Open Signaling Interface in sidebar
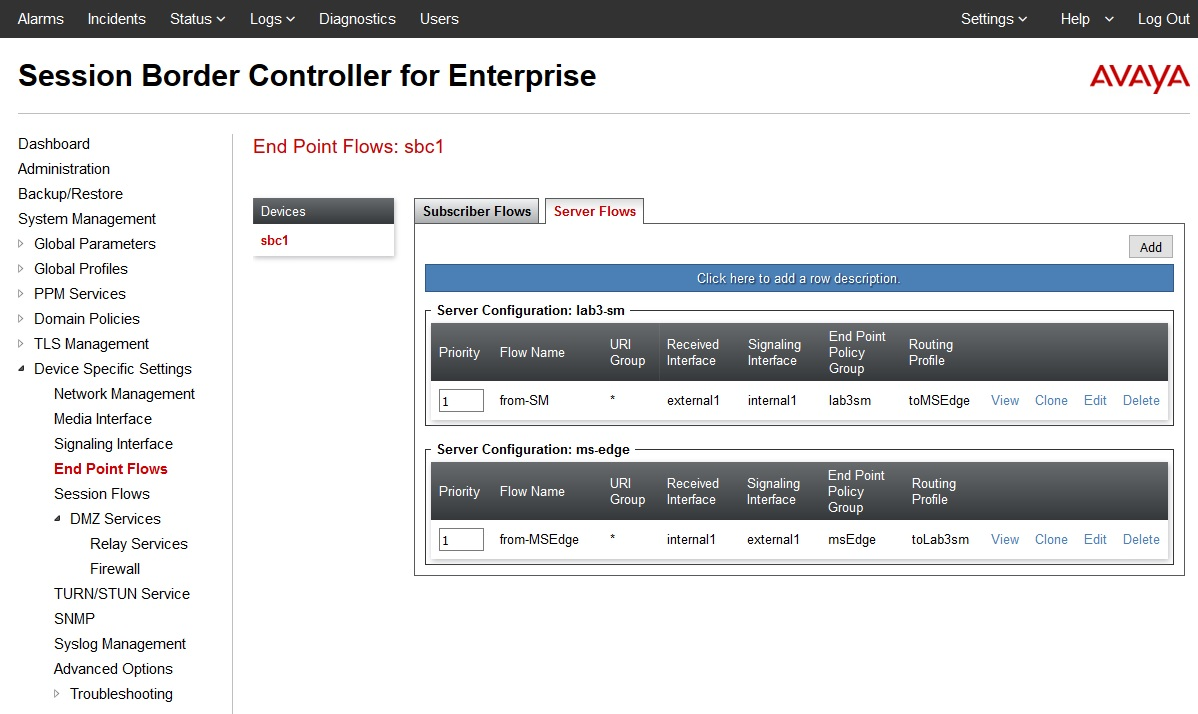 point(113,444)
